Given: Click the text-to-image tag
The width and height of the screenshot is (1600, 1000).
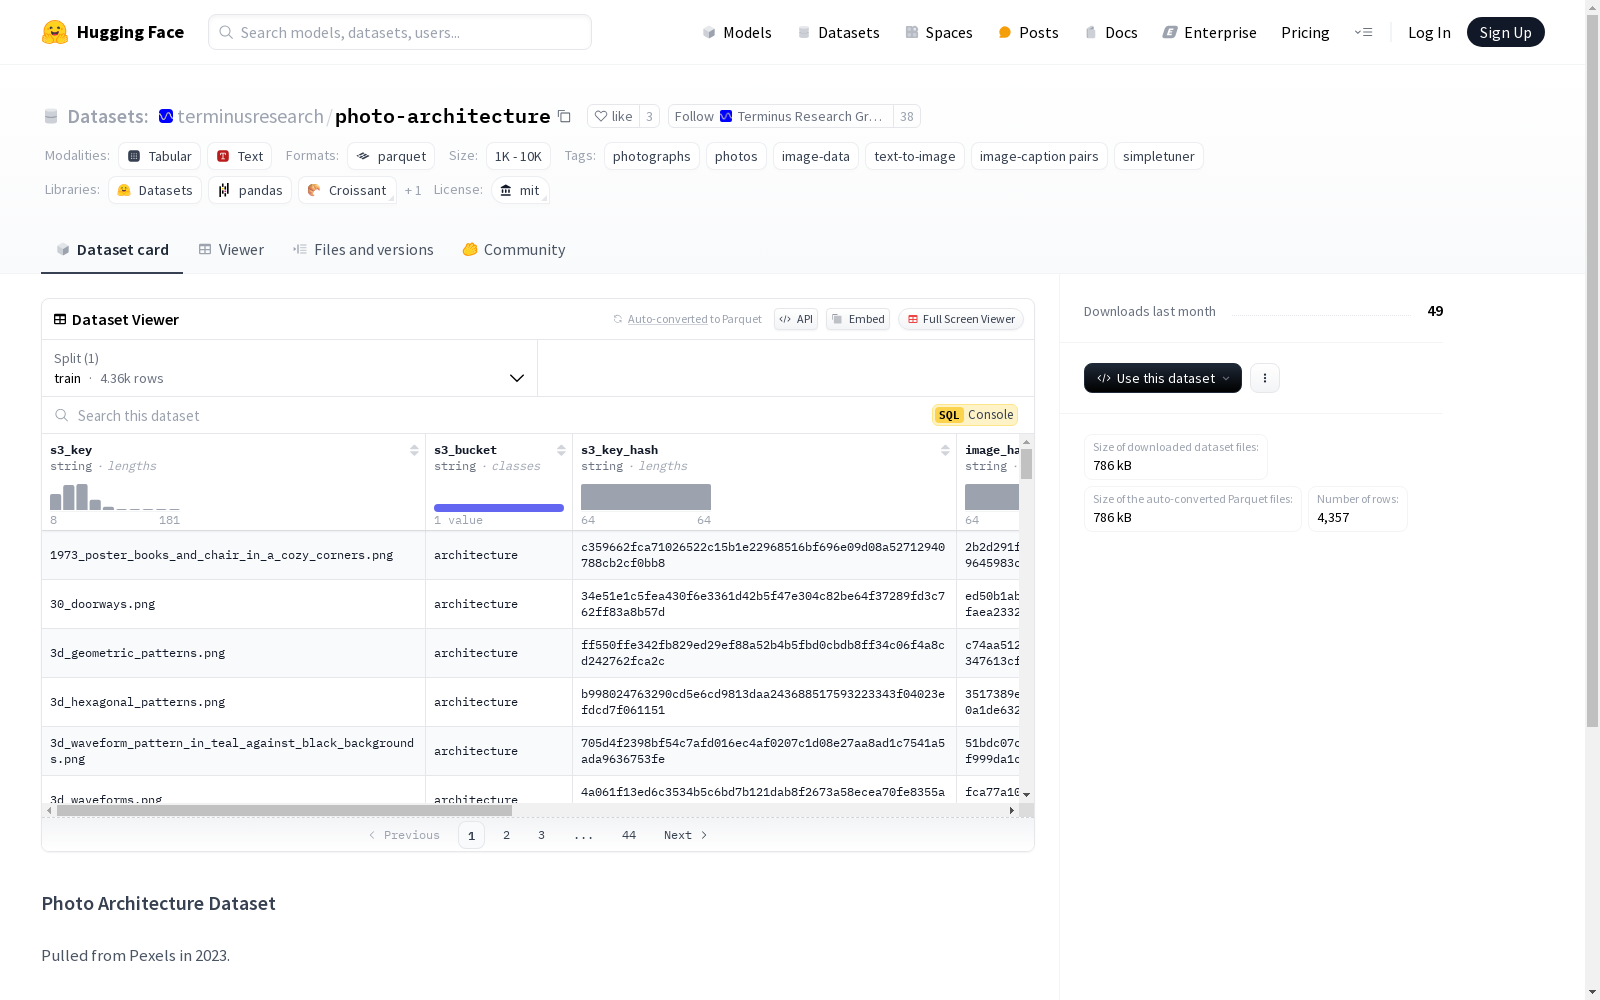Looking at the screenshot, I should pos(915,156).
